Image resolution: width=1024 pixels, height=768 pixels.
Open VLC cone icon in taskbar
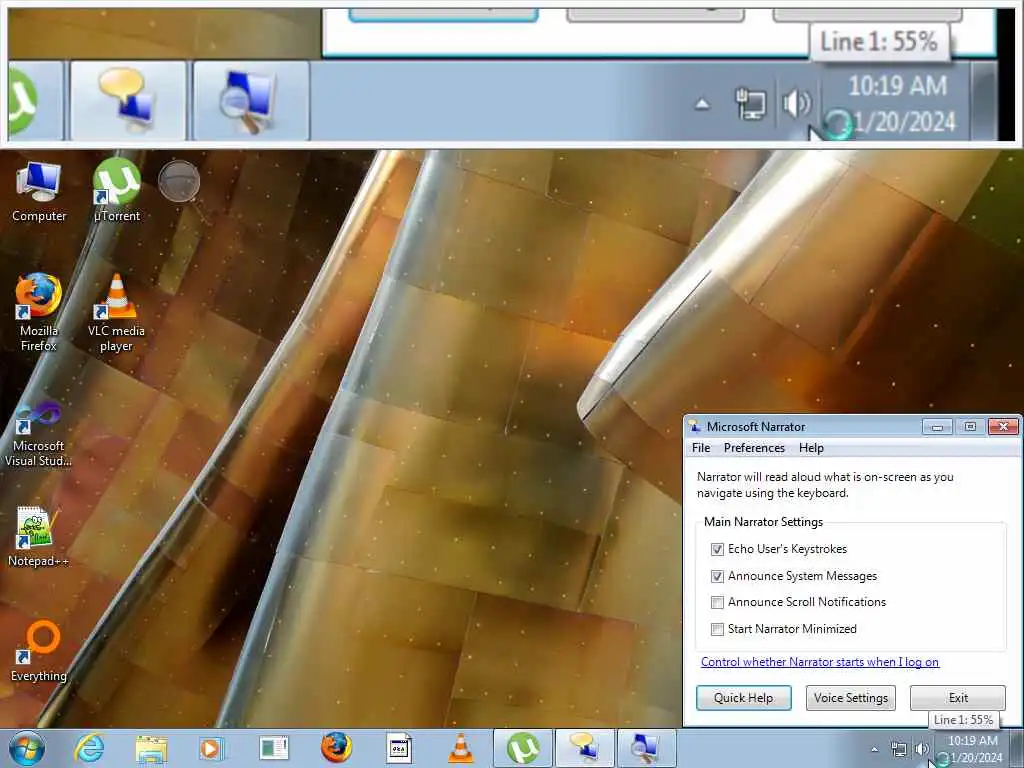(460, 748)
